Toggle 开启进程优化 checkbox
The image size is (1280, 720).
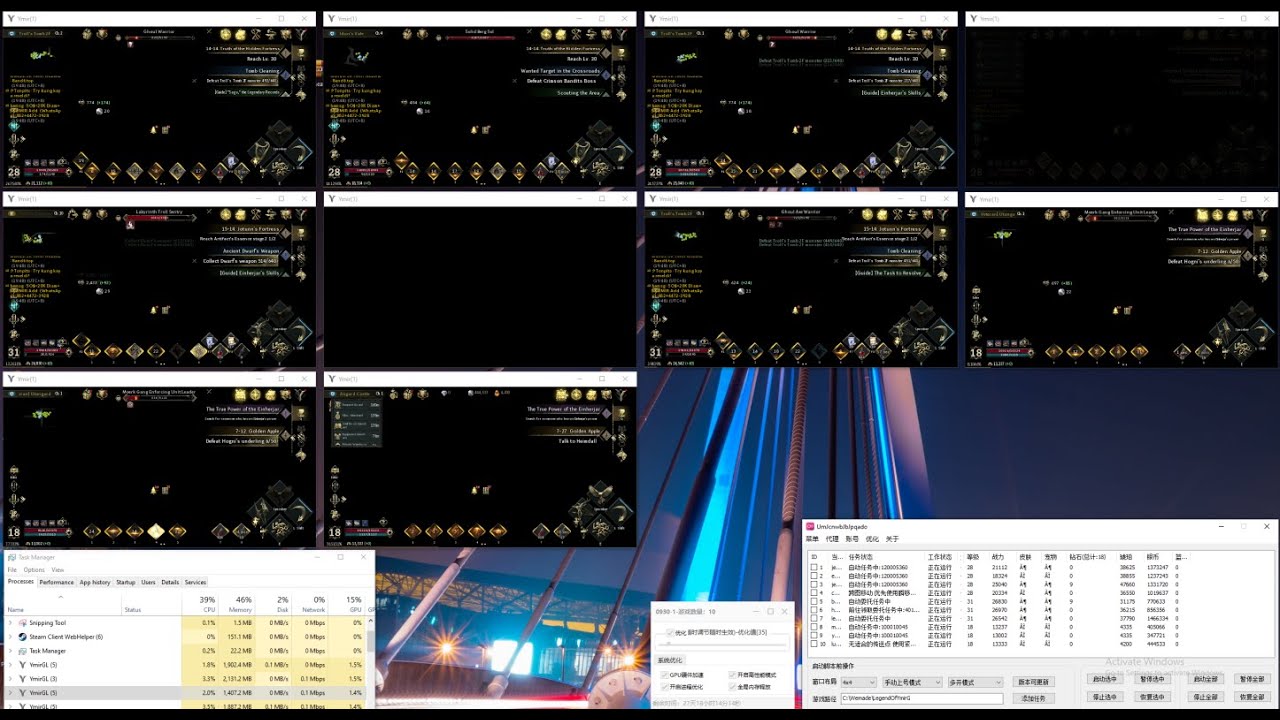664,687
